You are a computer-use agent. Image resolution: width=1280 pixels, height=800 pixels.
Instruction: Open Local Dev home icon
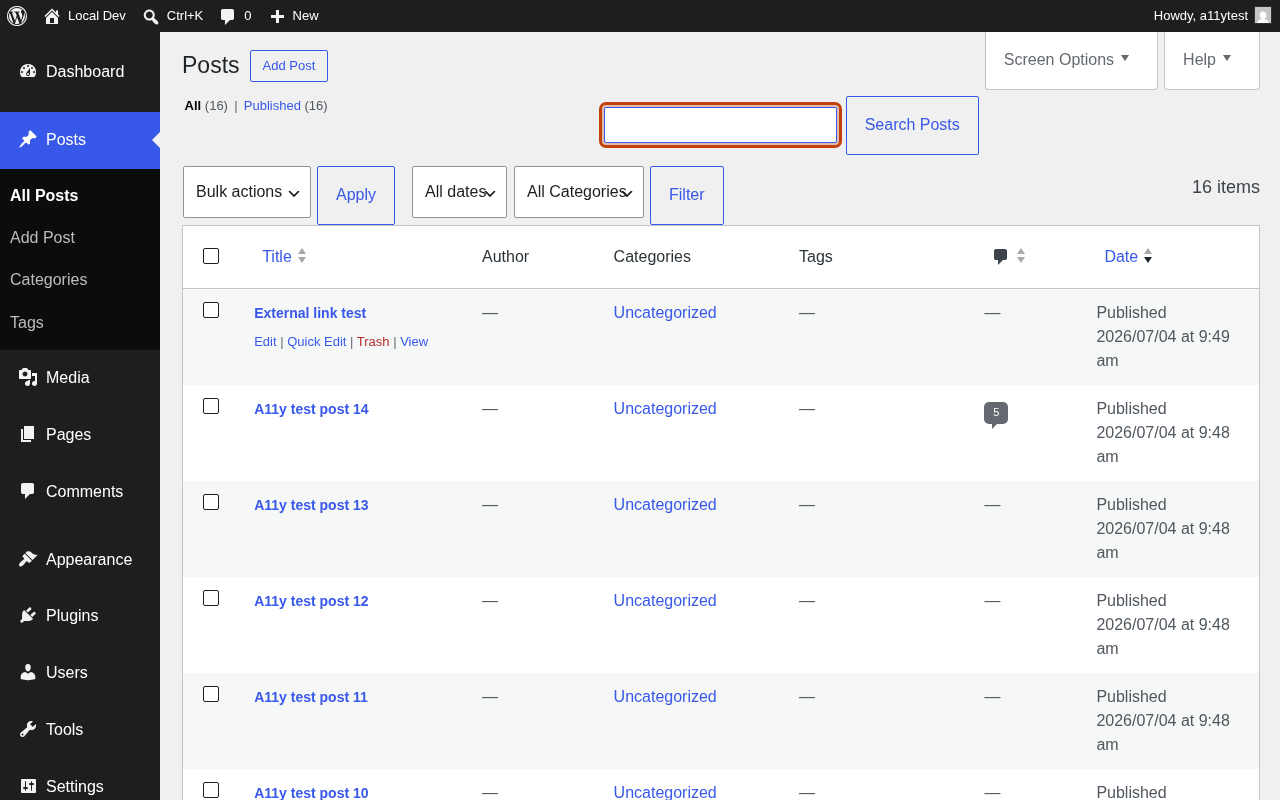52,16
